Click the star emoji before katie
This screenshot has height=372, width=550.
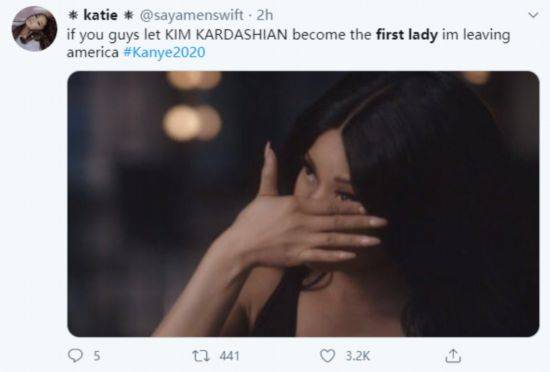[73, 15]
